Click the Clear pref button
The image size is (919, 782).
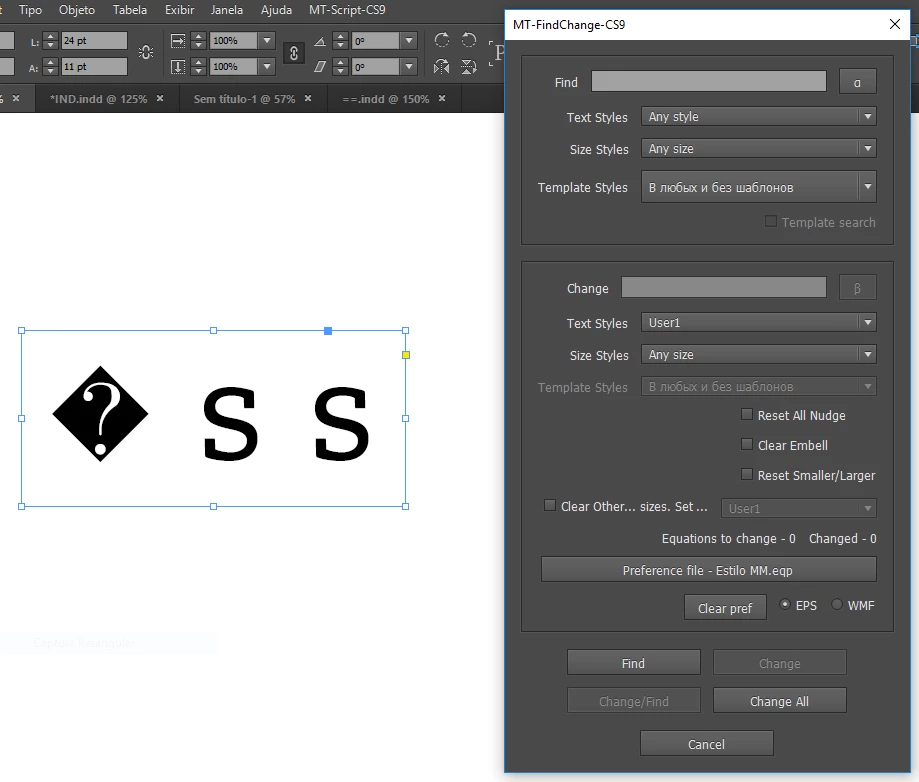tap(725, 607)
